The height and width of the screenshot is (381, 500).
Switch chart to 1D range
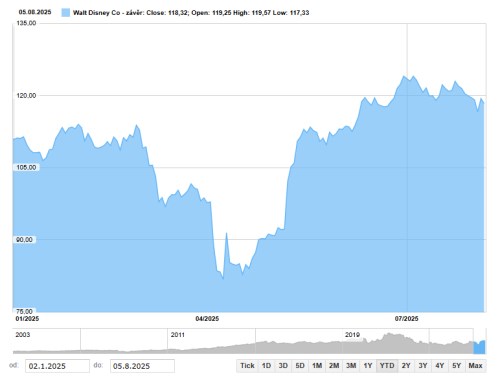(266, 366)
